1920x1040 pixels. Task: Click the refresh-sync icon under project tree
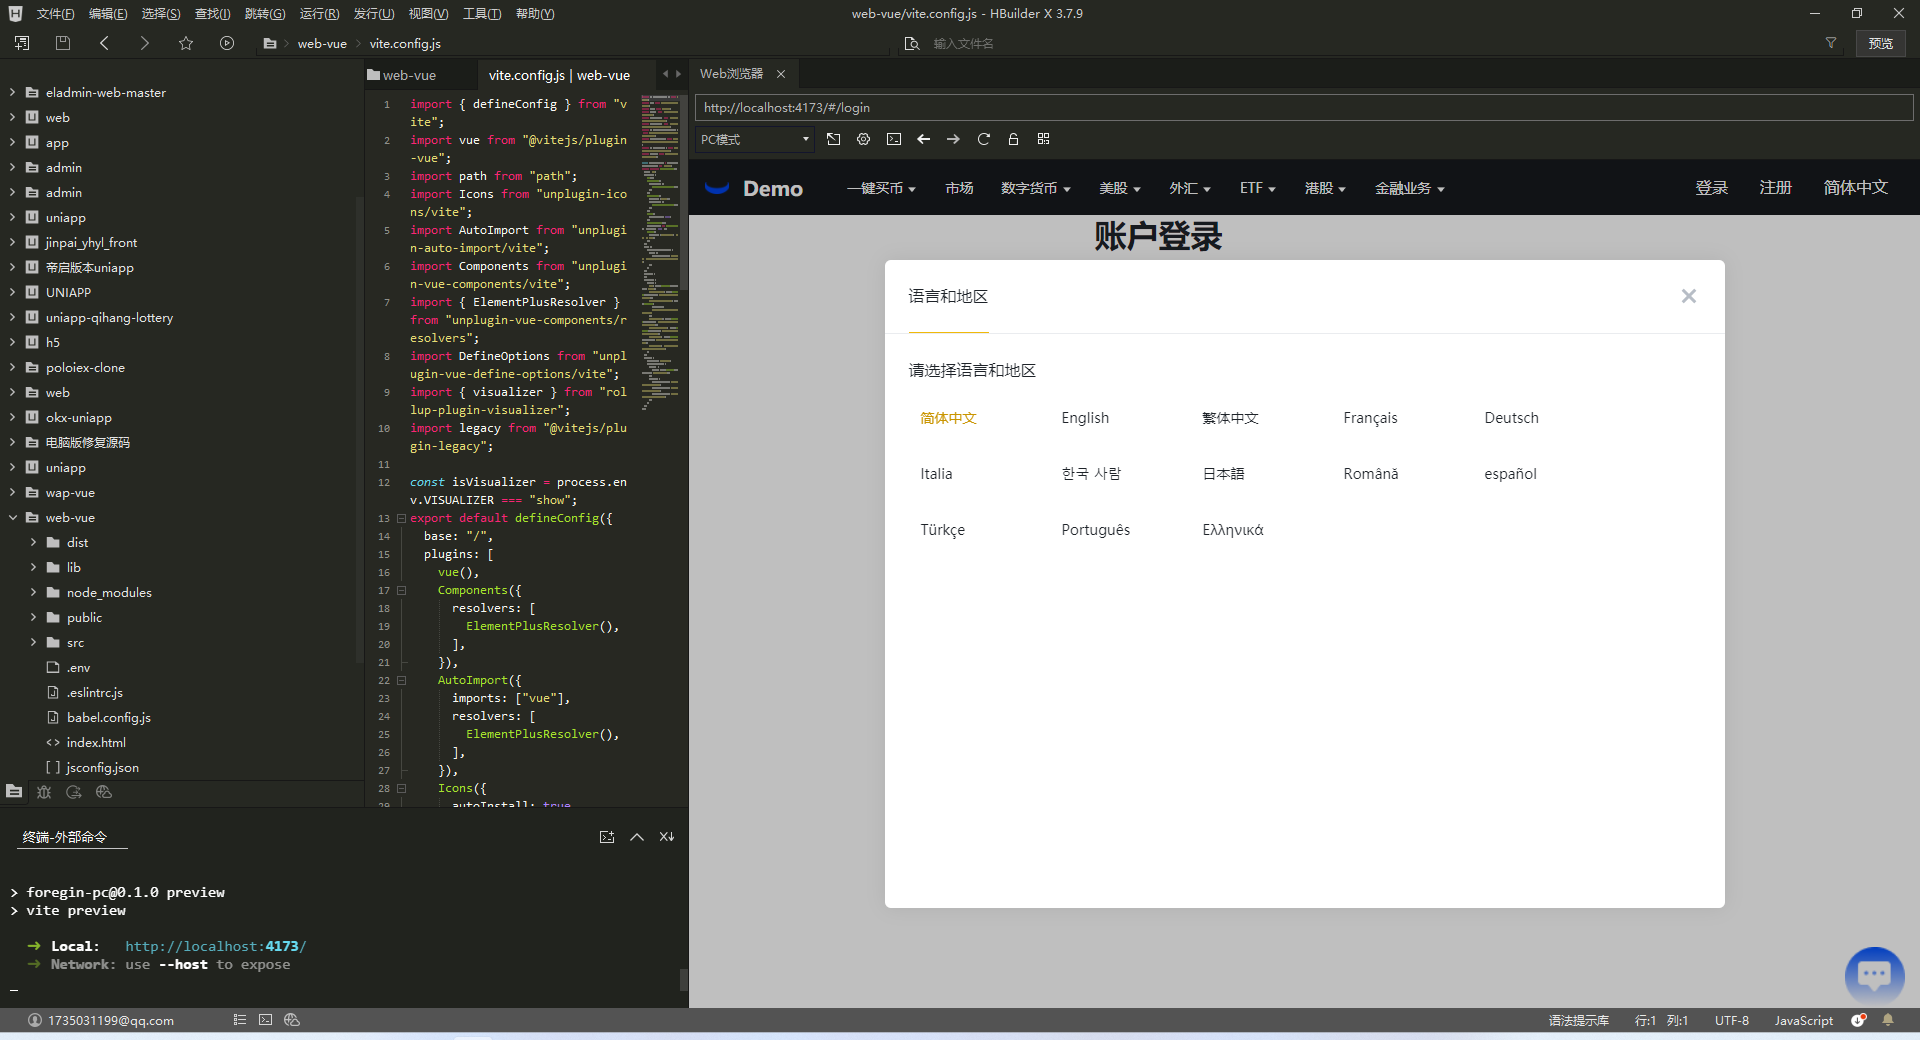(x=74, y=792)
